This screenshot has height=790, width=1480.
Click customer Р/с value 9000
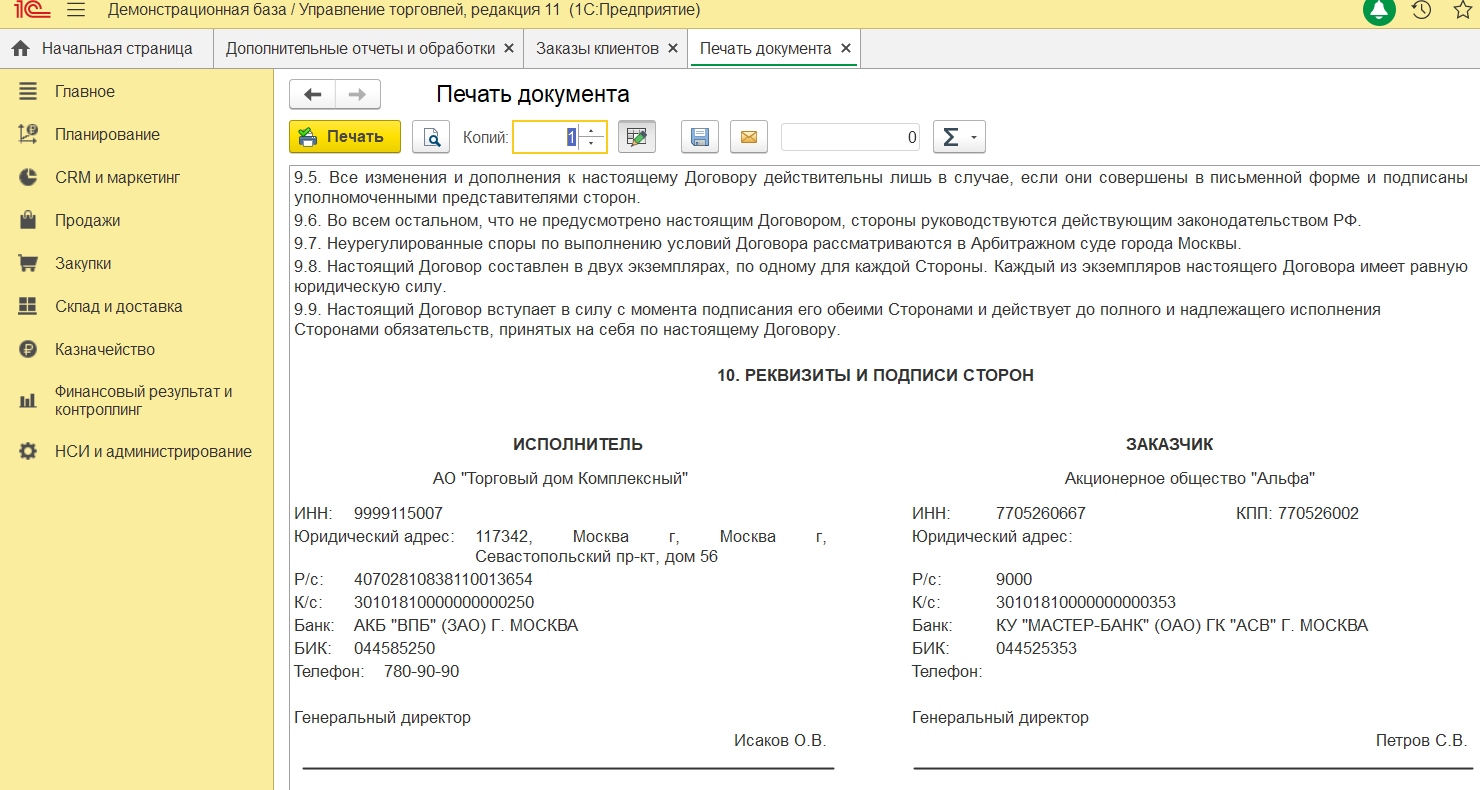(x=1014, y=579)
